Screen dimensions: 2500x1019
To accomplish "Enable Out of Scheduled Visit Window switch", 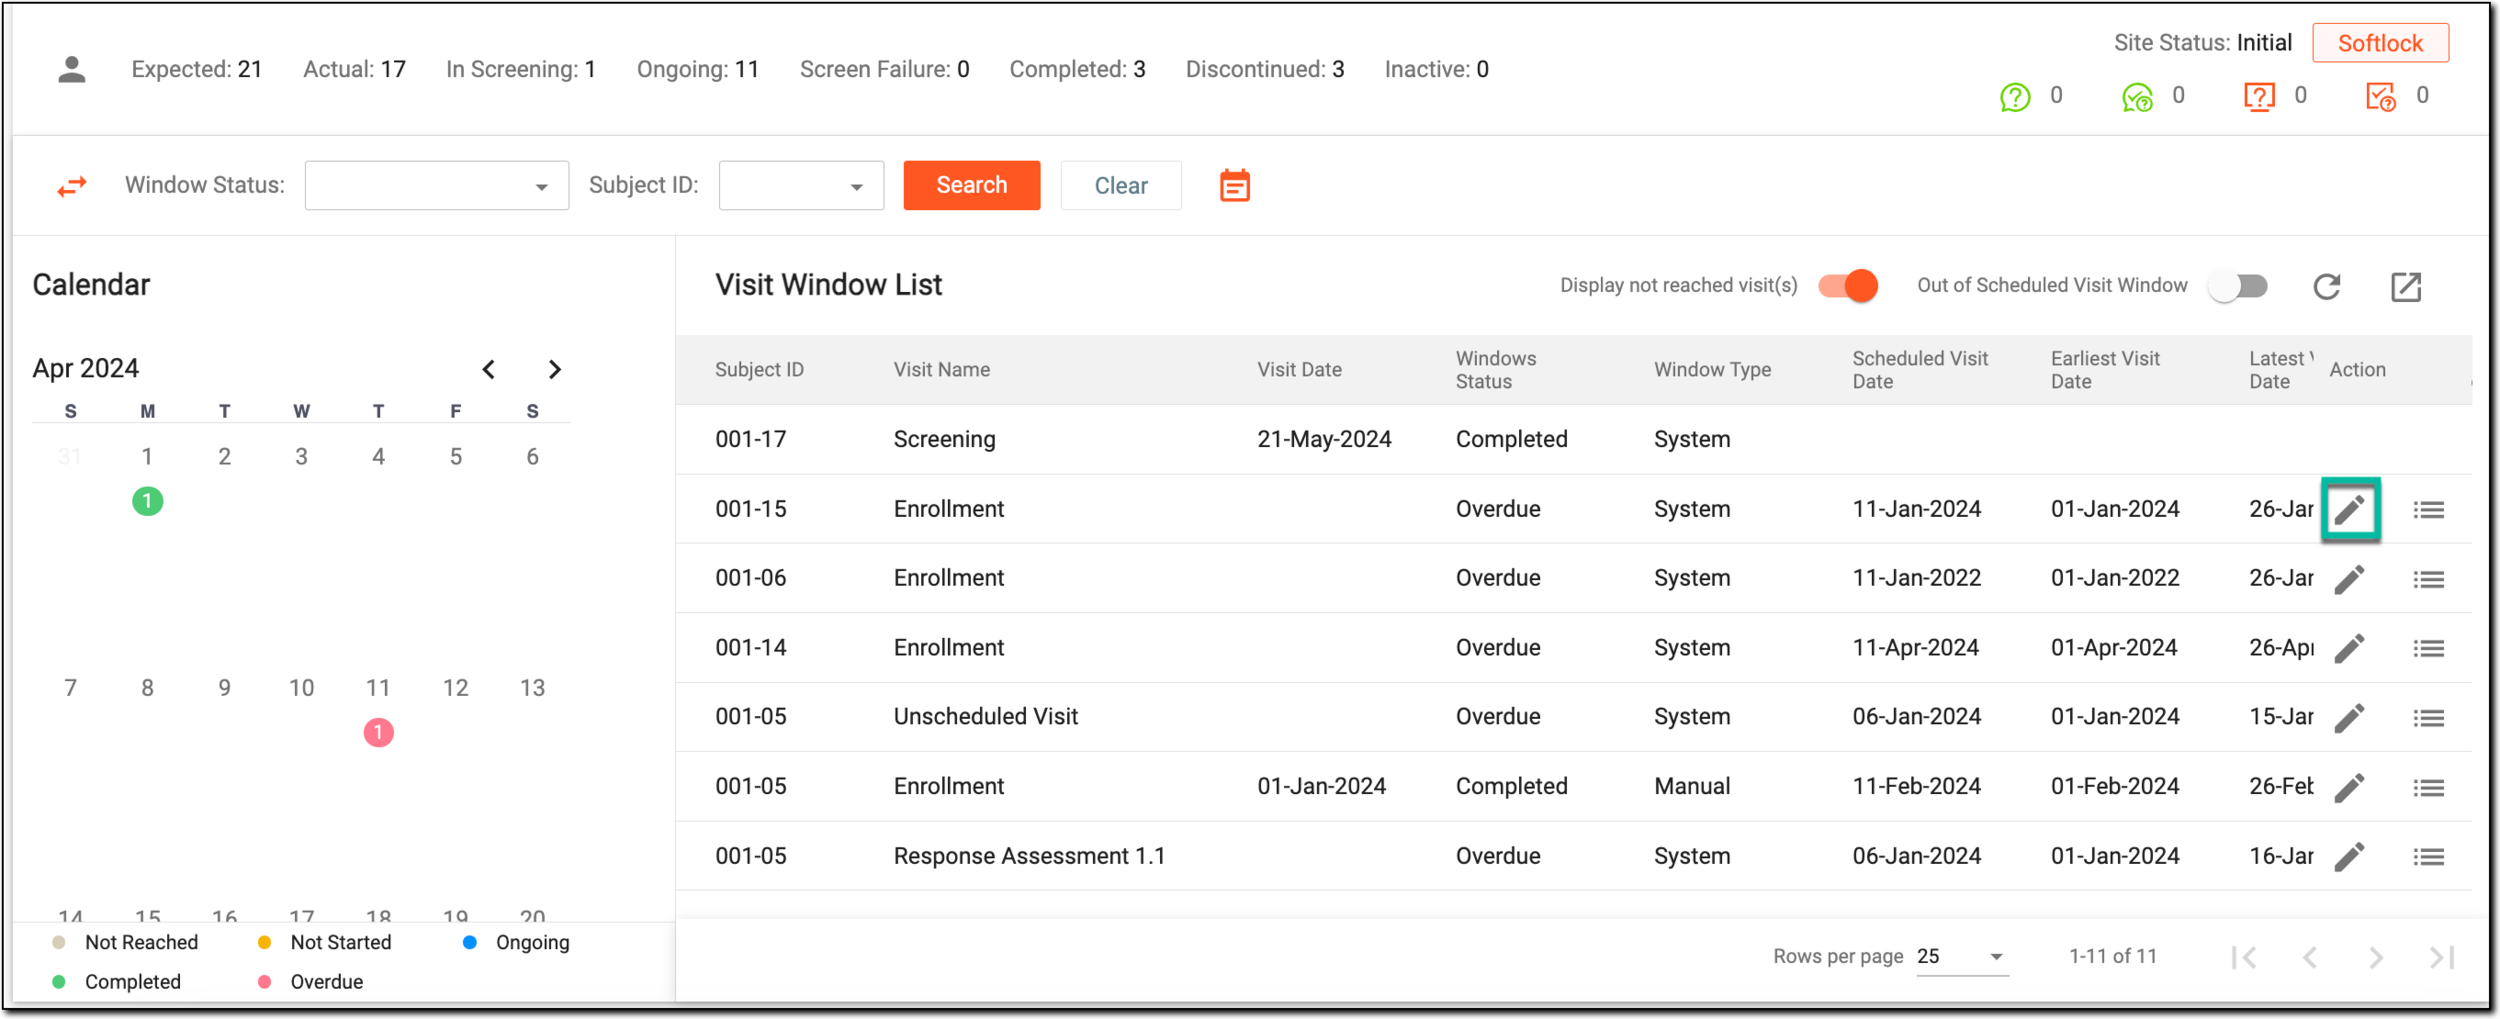I will (2238, 287).
